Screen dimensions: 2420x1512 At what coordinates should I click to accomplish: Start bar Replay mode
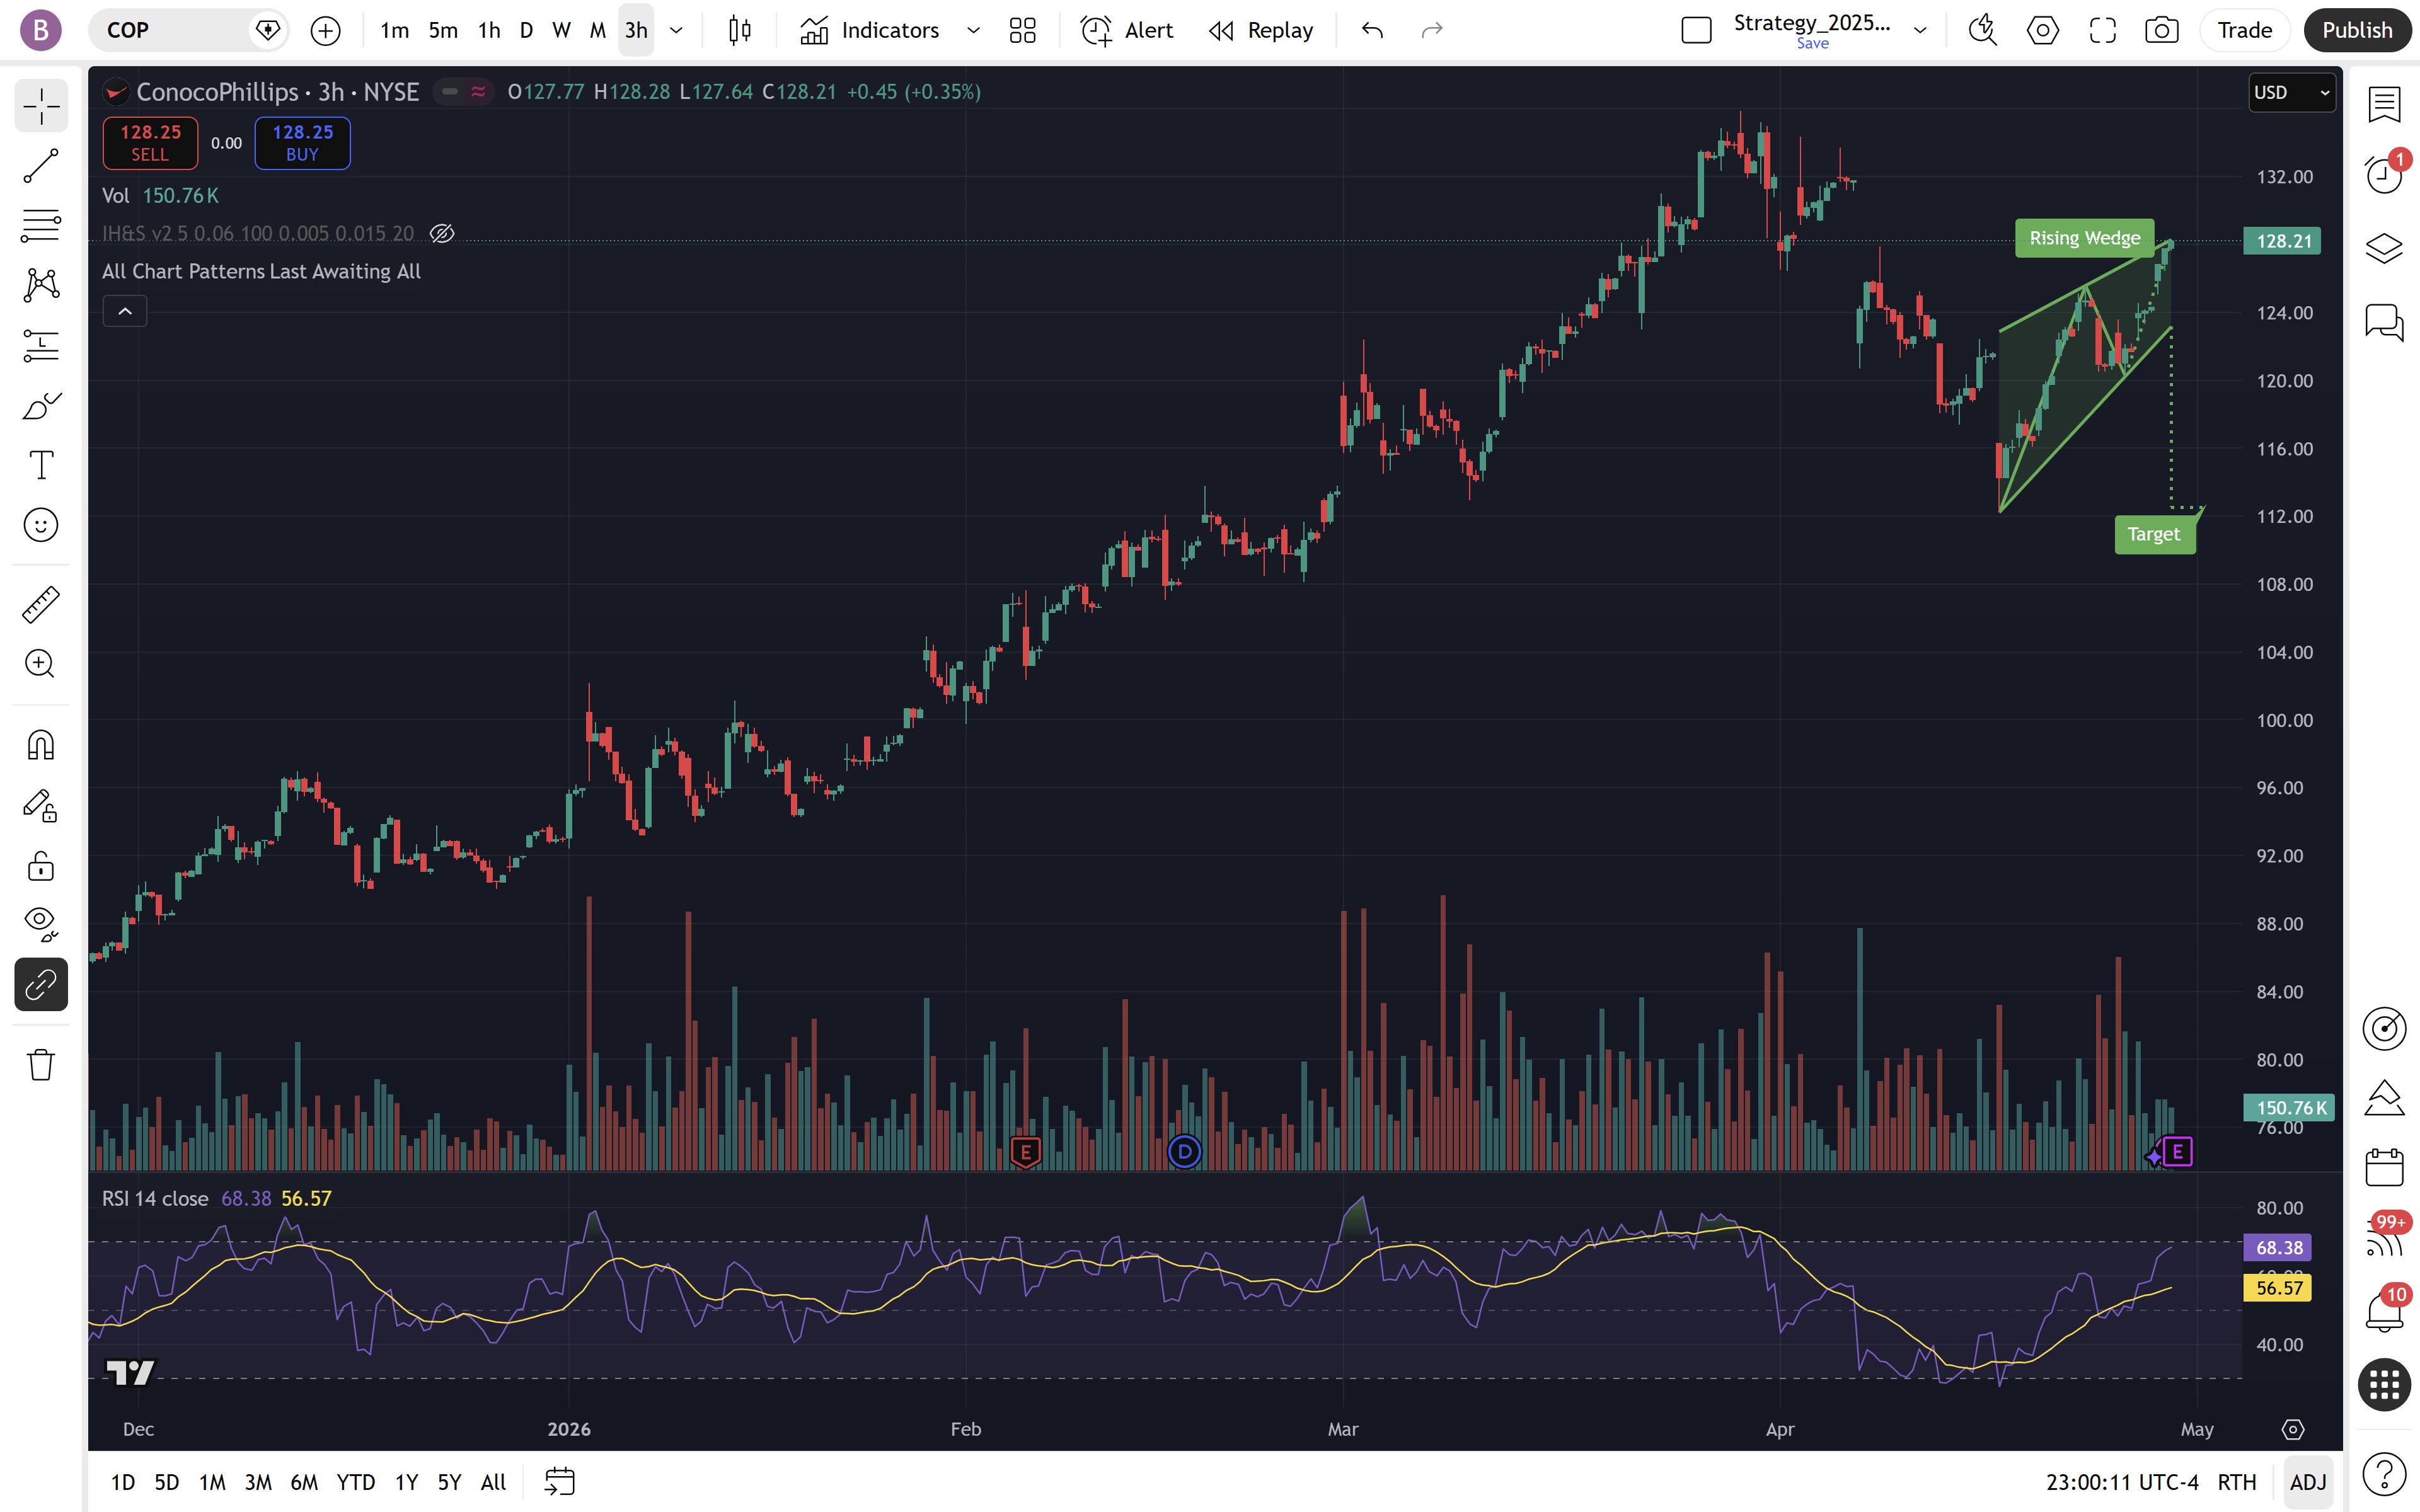pos(1261,30)
